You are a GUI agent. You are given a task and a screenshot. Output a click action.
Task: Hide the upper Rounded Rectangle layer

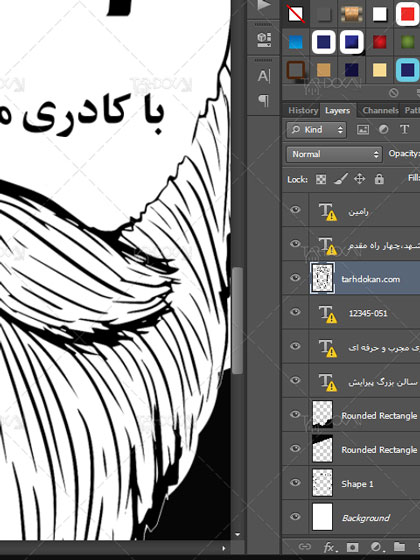point(295,414)
